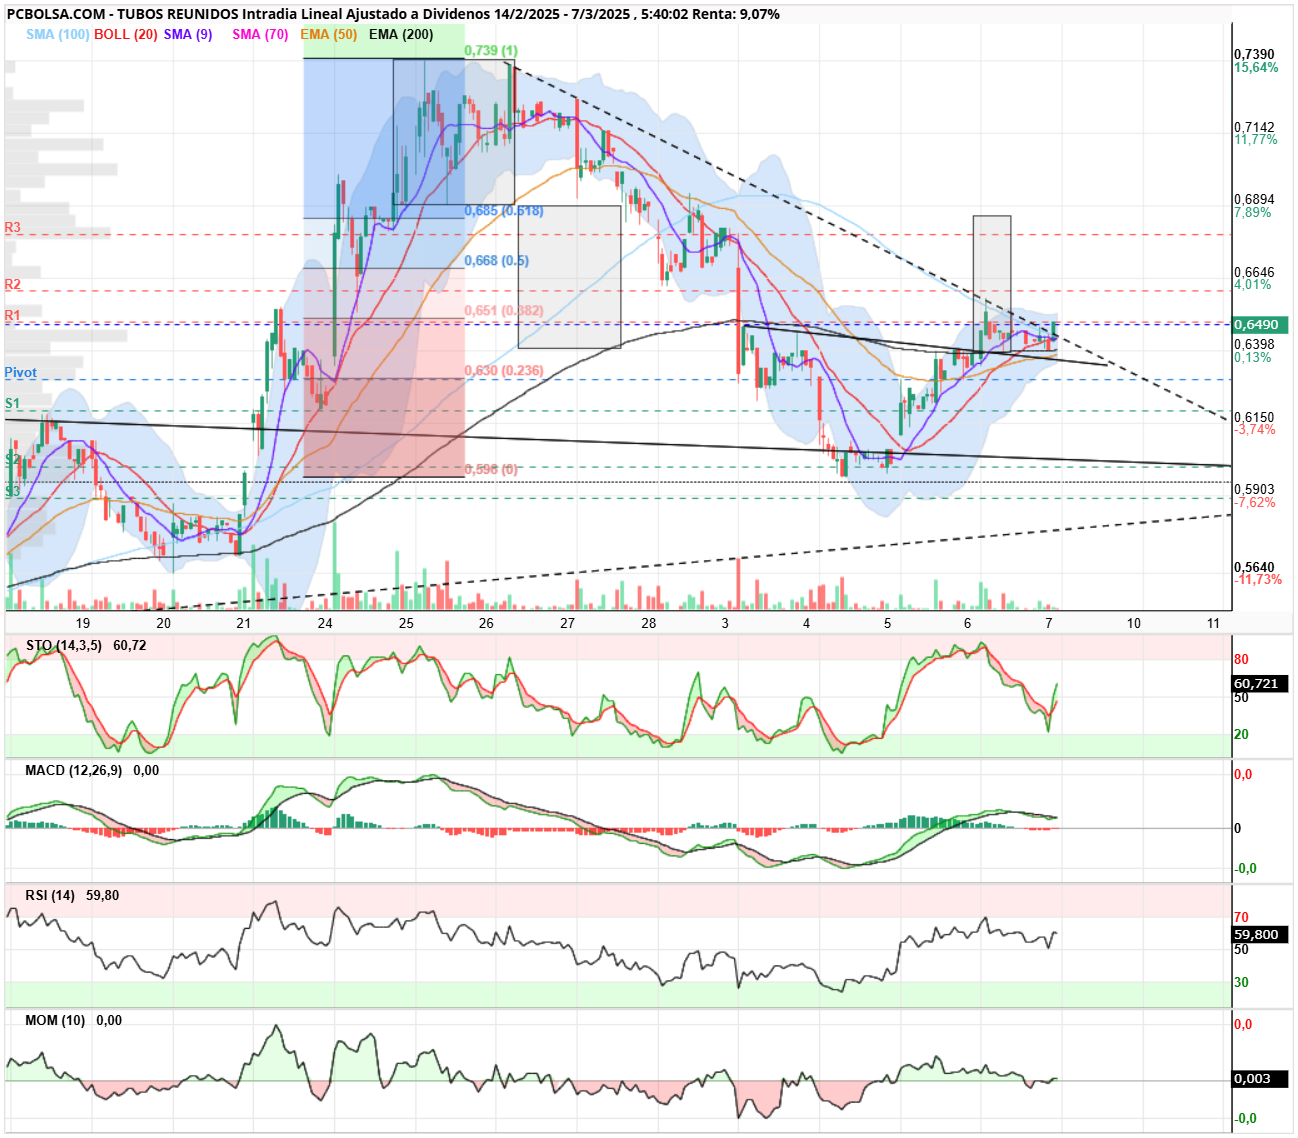
Task: Select the 0,5640 price axis value
Action: pos(1254,567)
